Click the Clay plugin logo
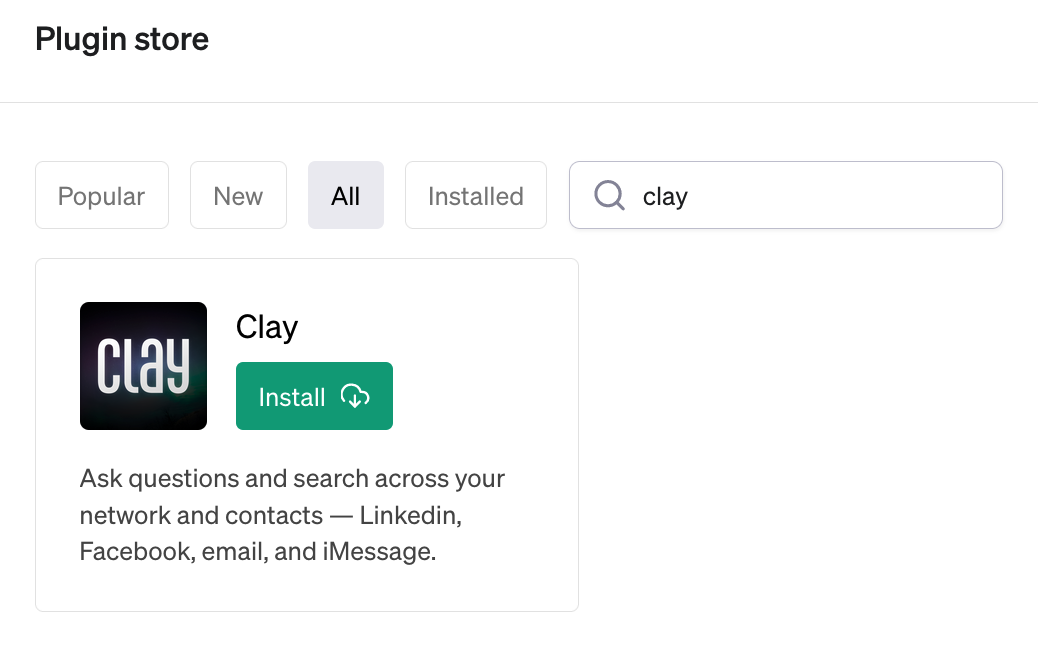 coord(143,366)
